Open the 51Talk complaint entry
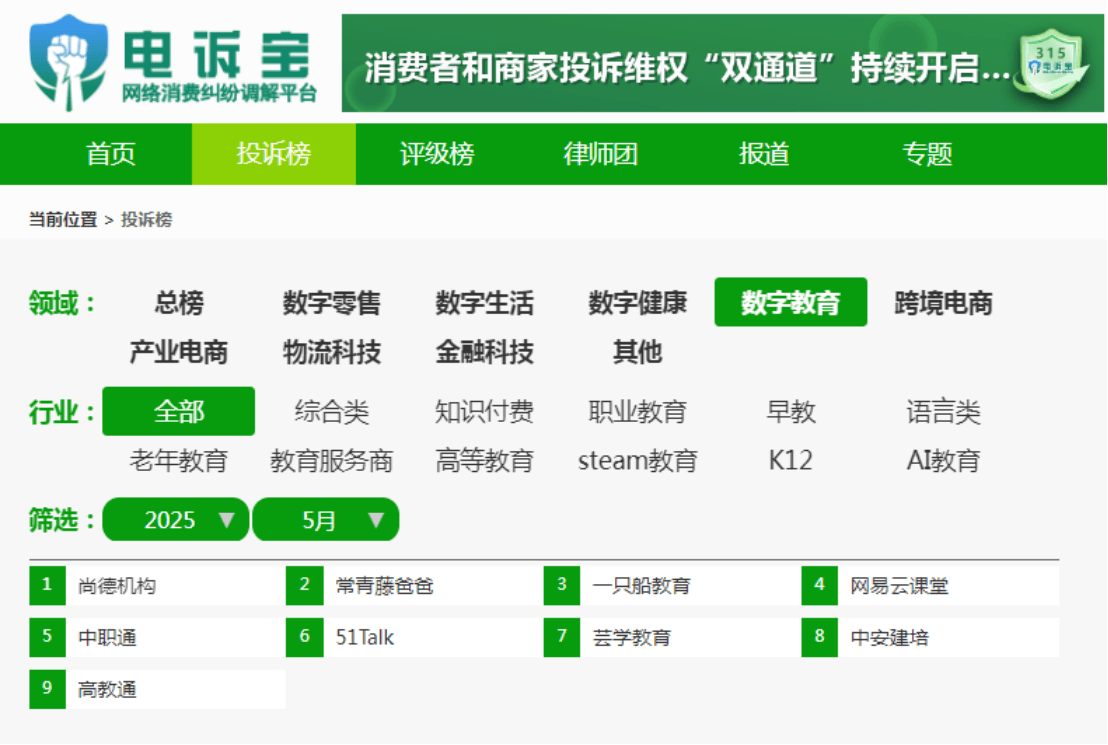This screenshot has width=1108, height=745. click(x=415, y=637)
